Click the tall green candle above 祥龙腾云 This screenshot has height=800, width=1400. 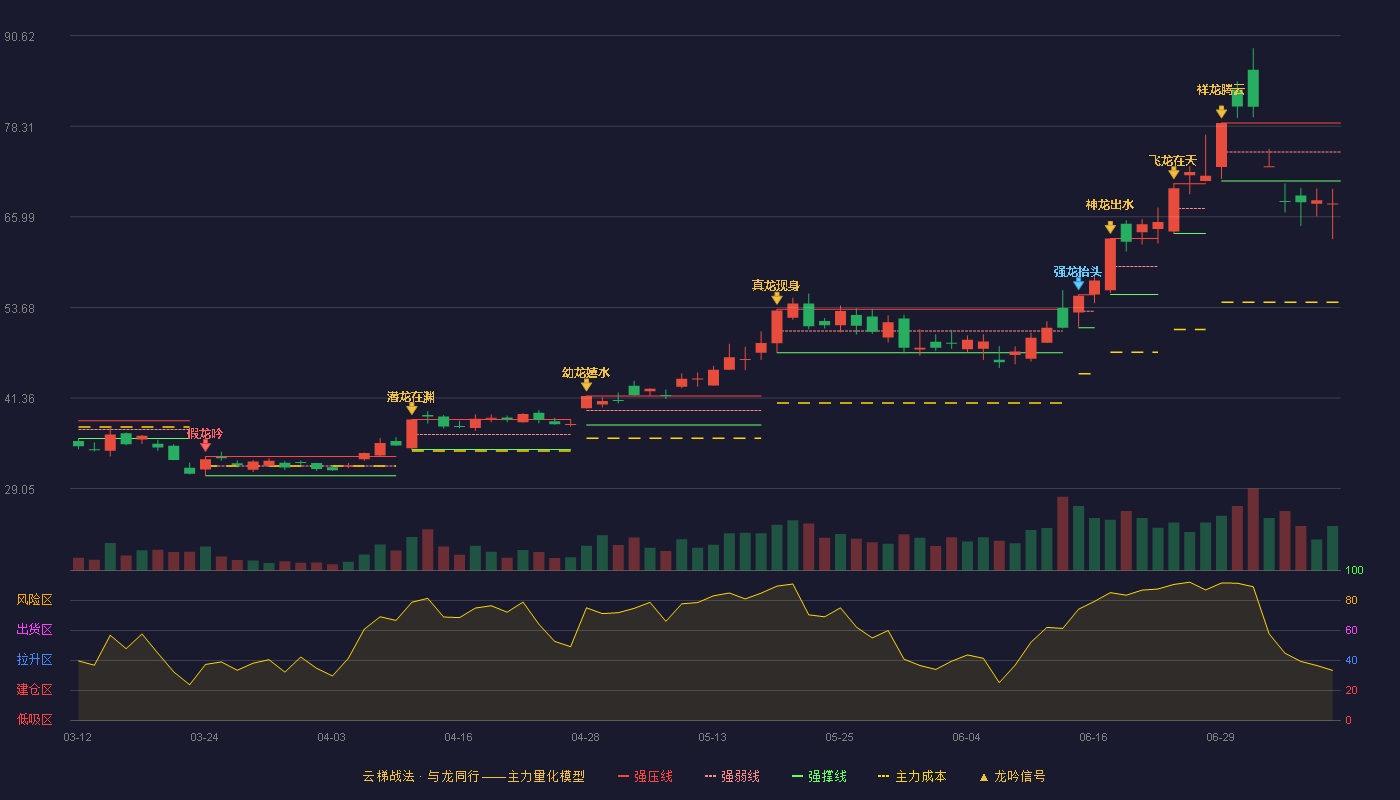(x=1253, y=88)
